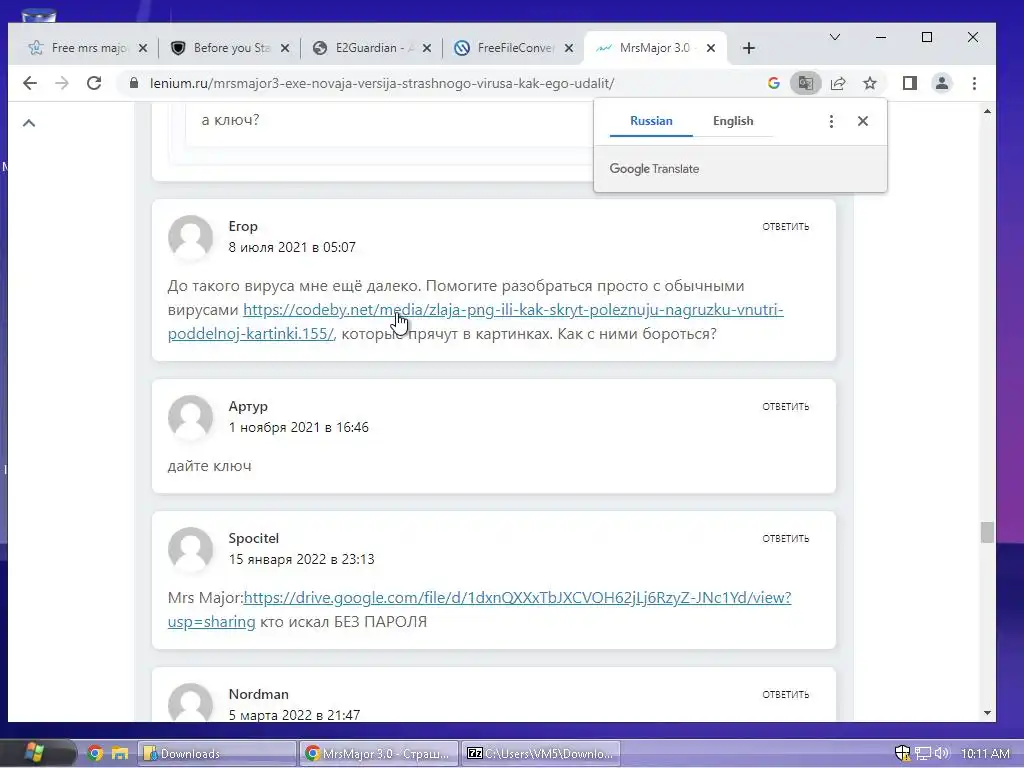Open the Chrome profile avatar menu
1024x768 pixels.
(x=942, y=83)
